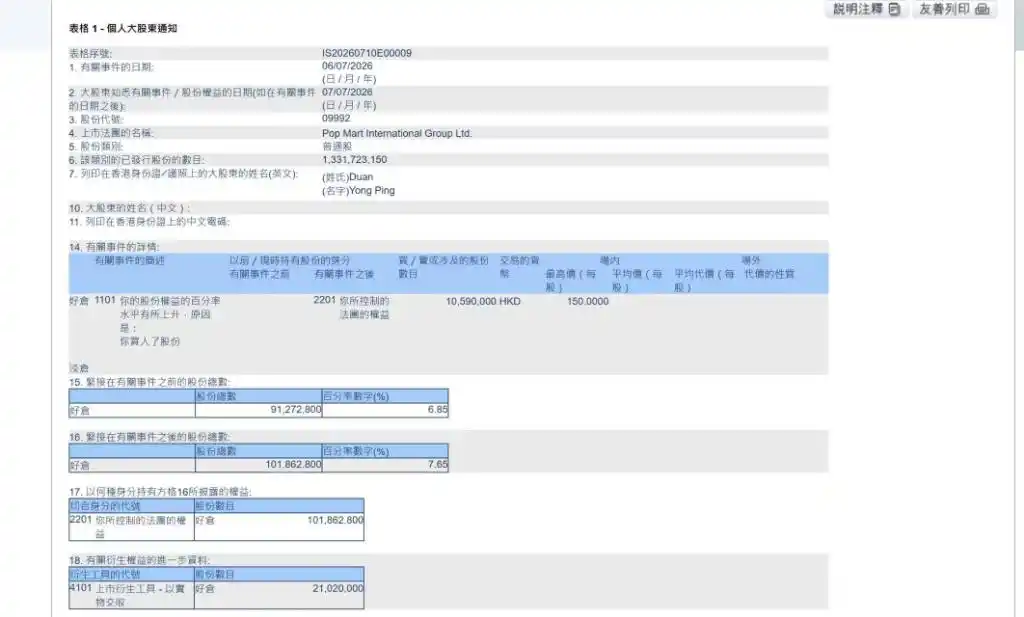
Task: Click the 18. 有關衍生權益的進一步資料 heading
Action: point(139,560)
